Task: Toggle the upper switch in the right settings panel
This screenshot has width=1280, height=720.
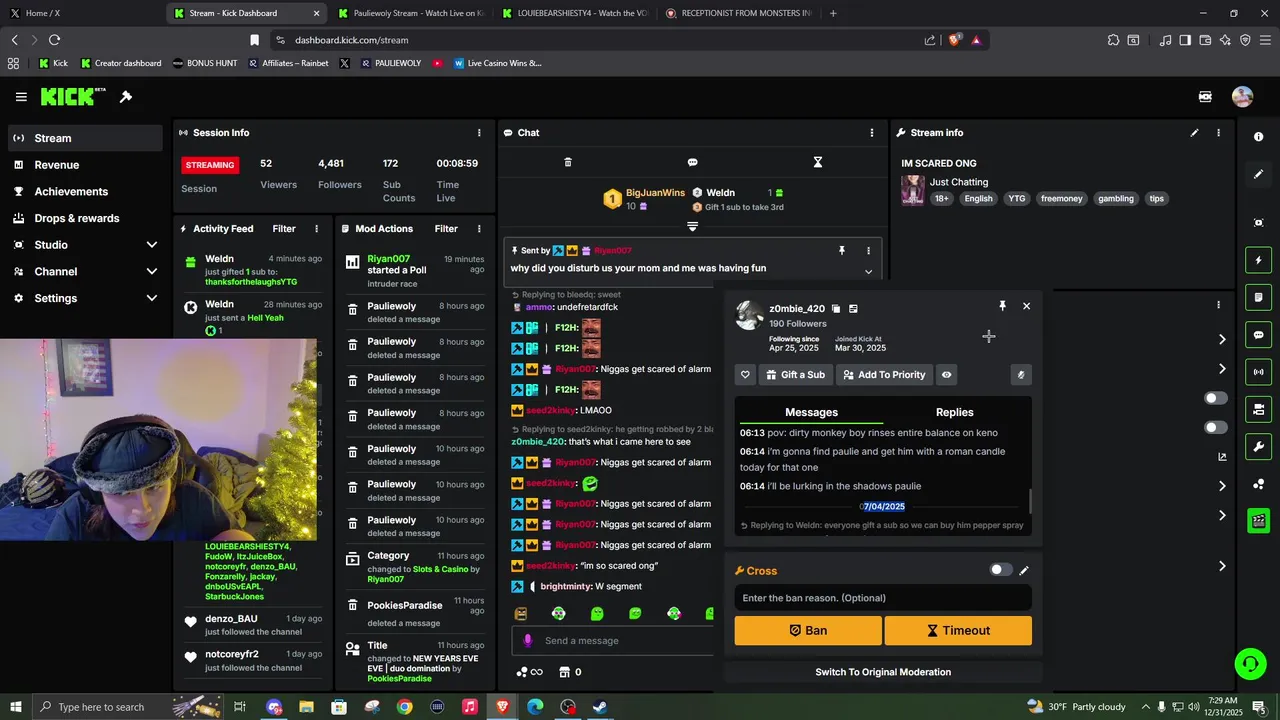Action: click(x=1215, y=398)
